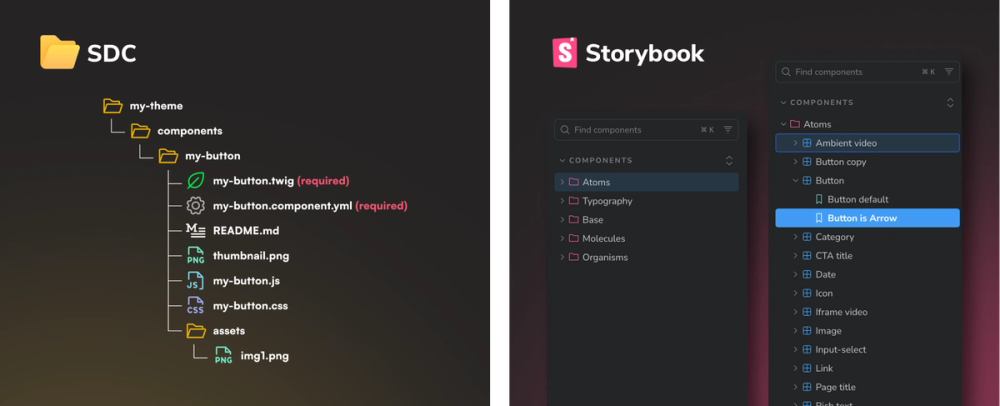
Task: Click the Storybook heading text
Action: point(645,54)
